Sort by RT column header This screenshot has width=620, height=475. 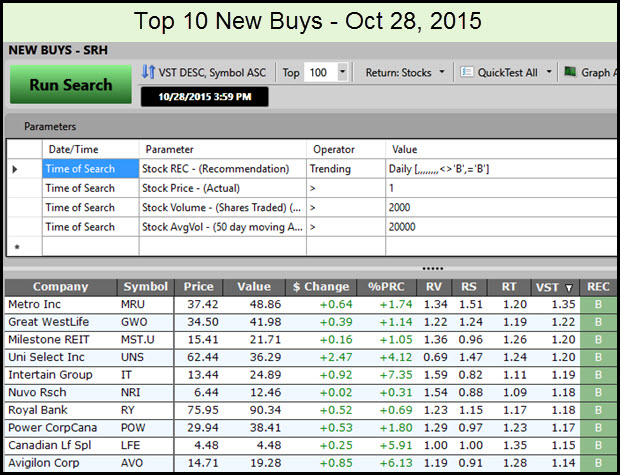(509, 287)
